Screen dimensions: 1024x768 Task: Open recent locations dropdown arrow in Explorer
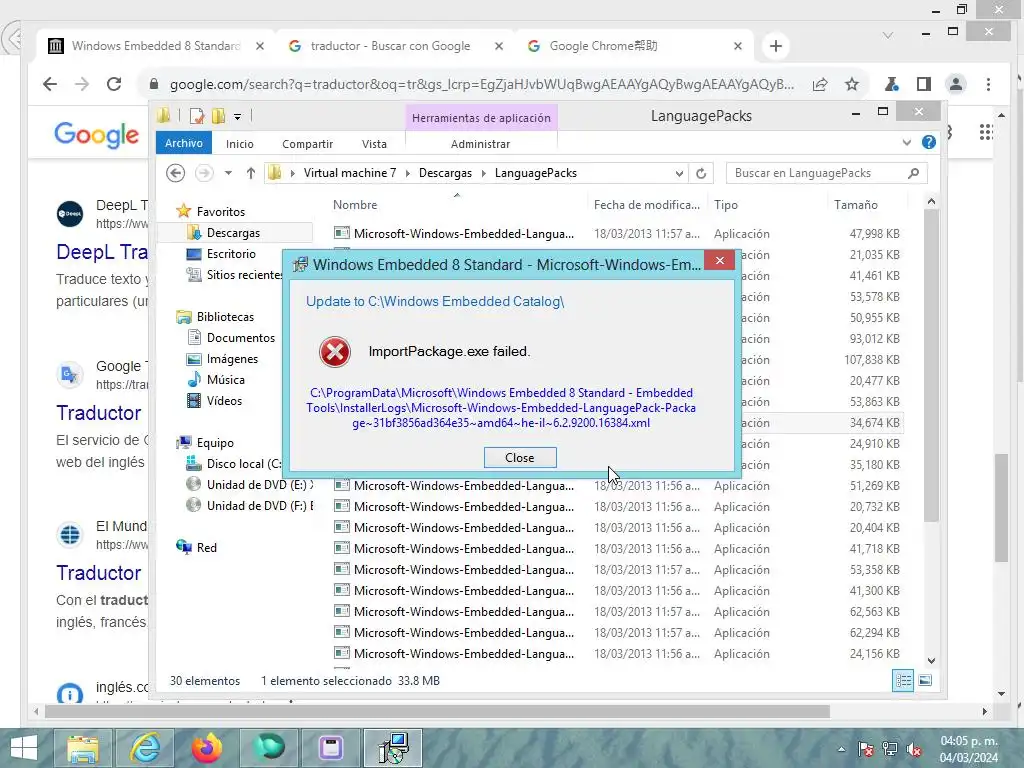tap(228, 173)
